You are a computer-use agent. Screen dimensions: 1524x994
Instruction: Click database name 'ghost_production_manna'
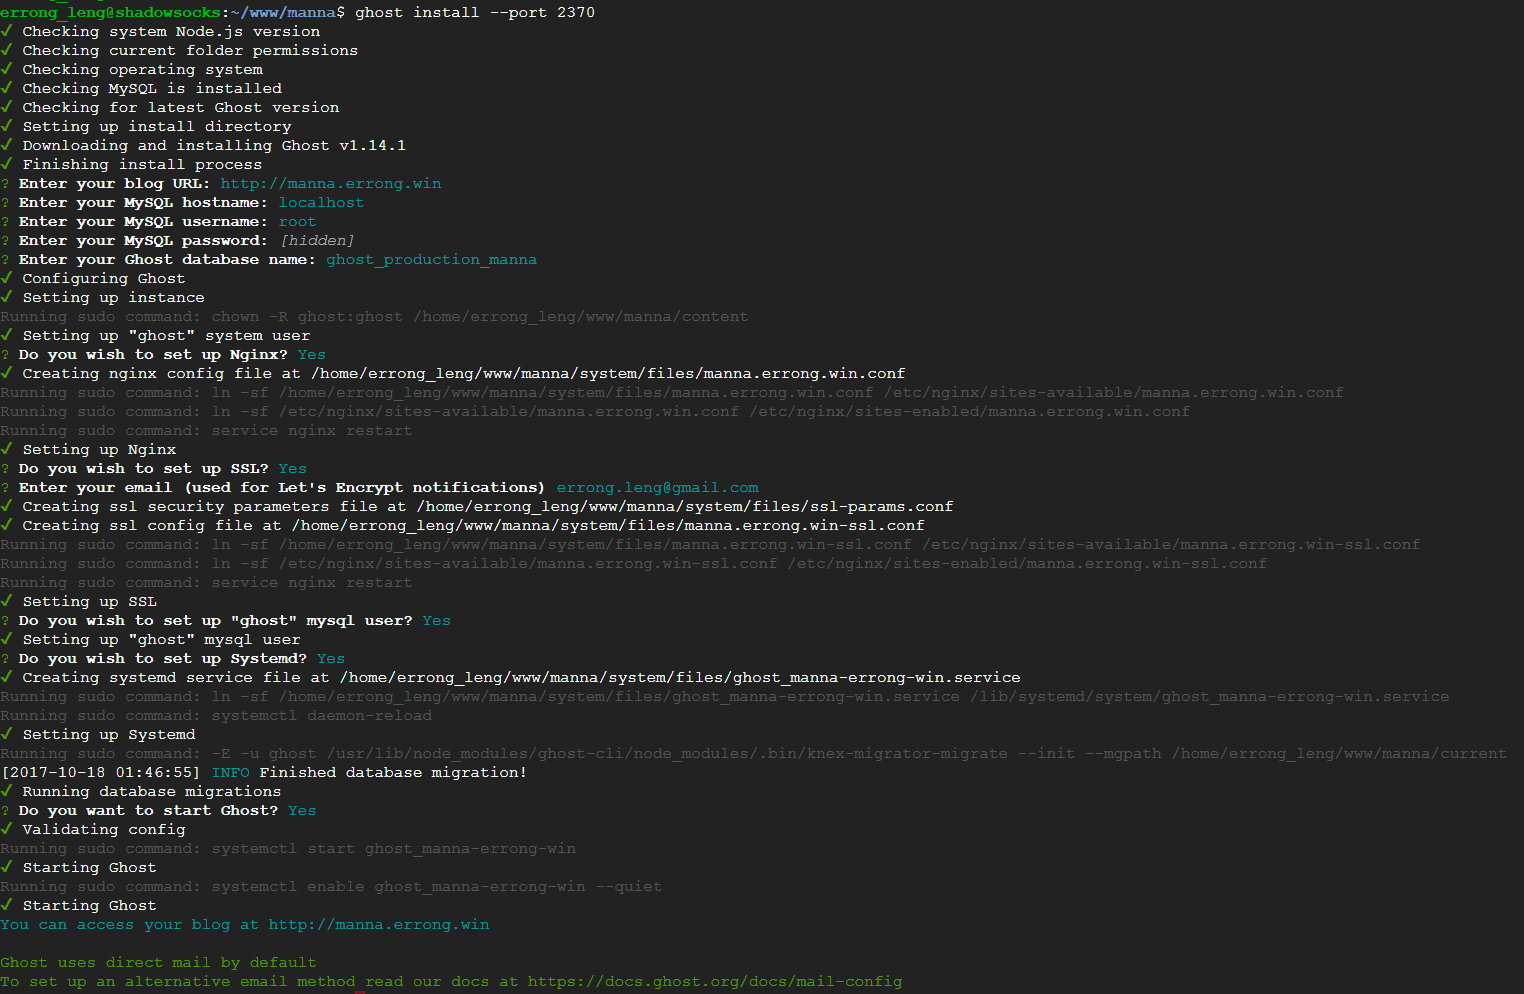click(431, 259)
